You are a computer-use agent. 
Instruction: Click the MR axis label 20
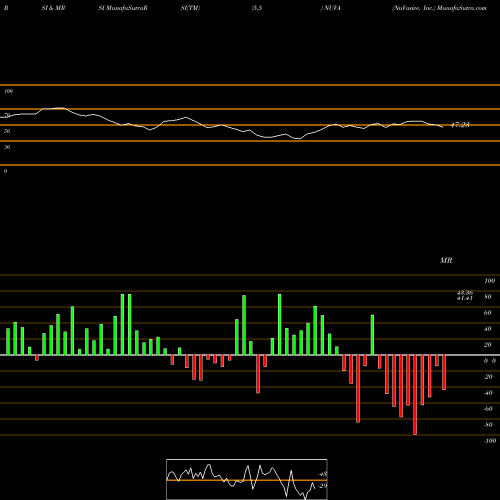(x=488, y=345)
